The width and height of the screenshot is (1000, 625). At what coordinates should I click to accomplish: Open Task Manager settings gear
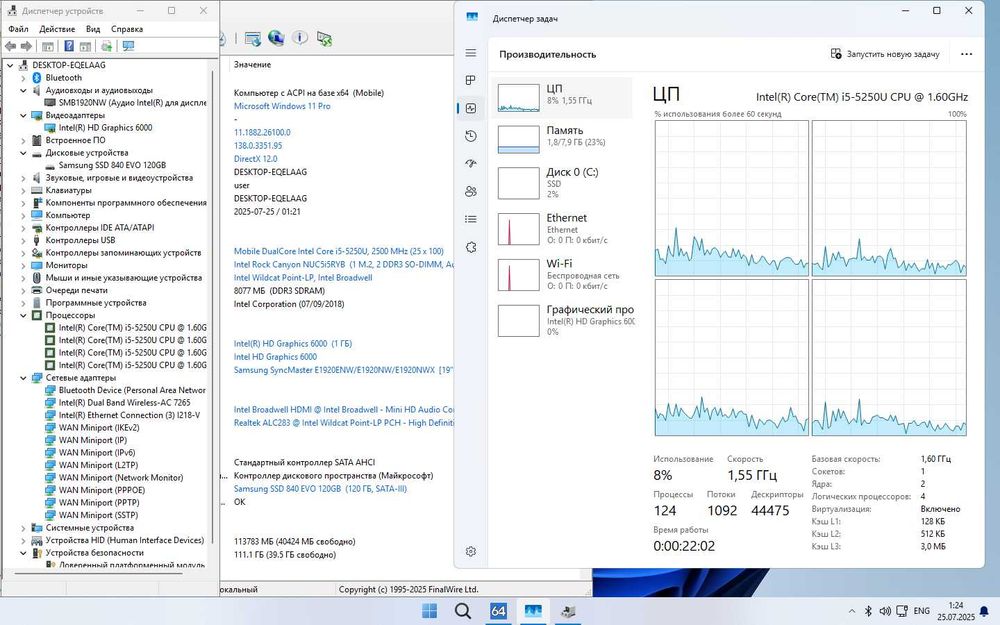[x=471, y=551]
